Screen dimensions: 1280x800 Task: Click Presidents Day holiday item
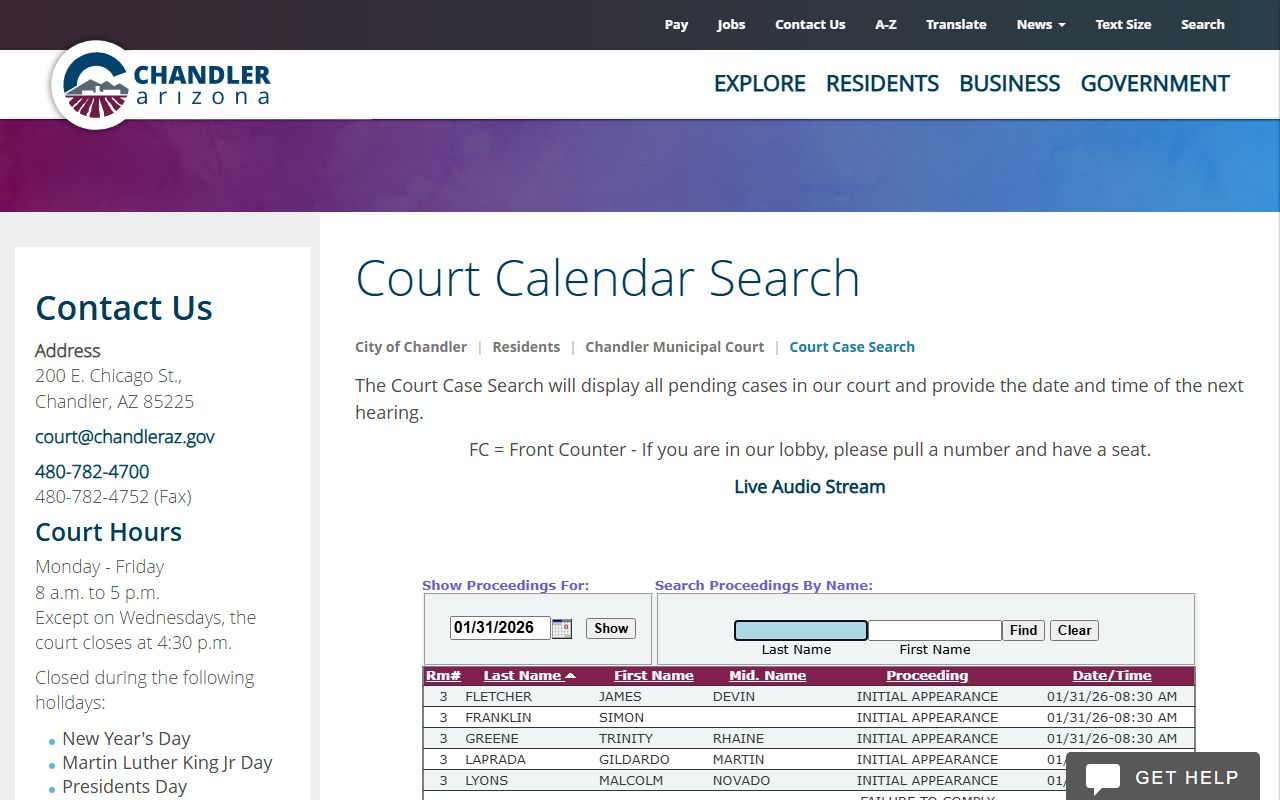tap(125, 787)
